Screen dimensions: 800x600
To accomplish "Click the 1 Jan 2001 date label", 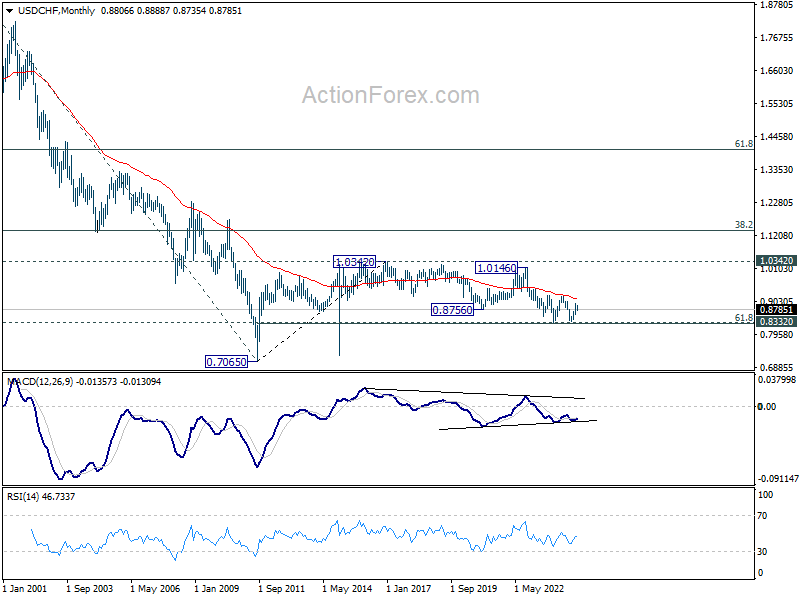I will (x=24, y=588).
